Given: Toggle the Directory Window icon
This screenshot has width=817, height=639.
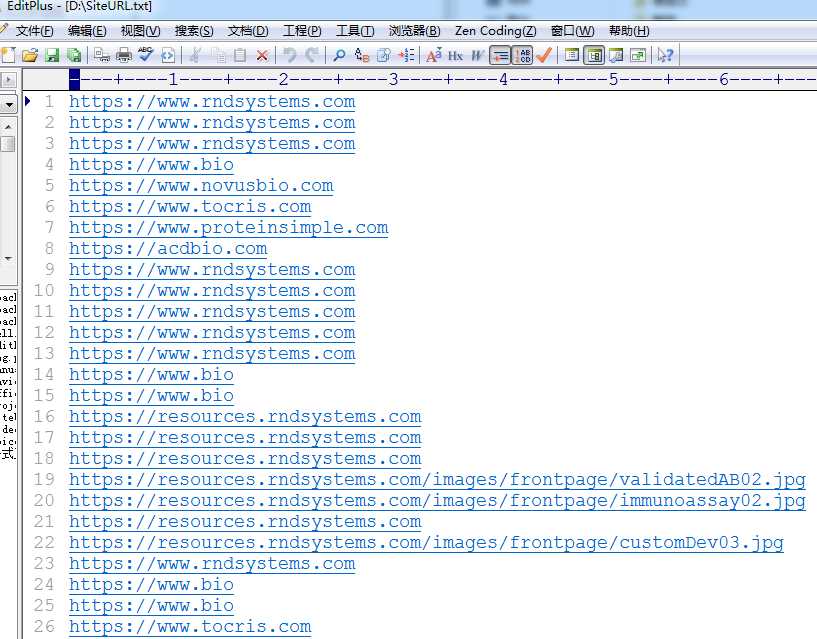Looking at the screenshot, I should click(x=572, y=55).
